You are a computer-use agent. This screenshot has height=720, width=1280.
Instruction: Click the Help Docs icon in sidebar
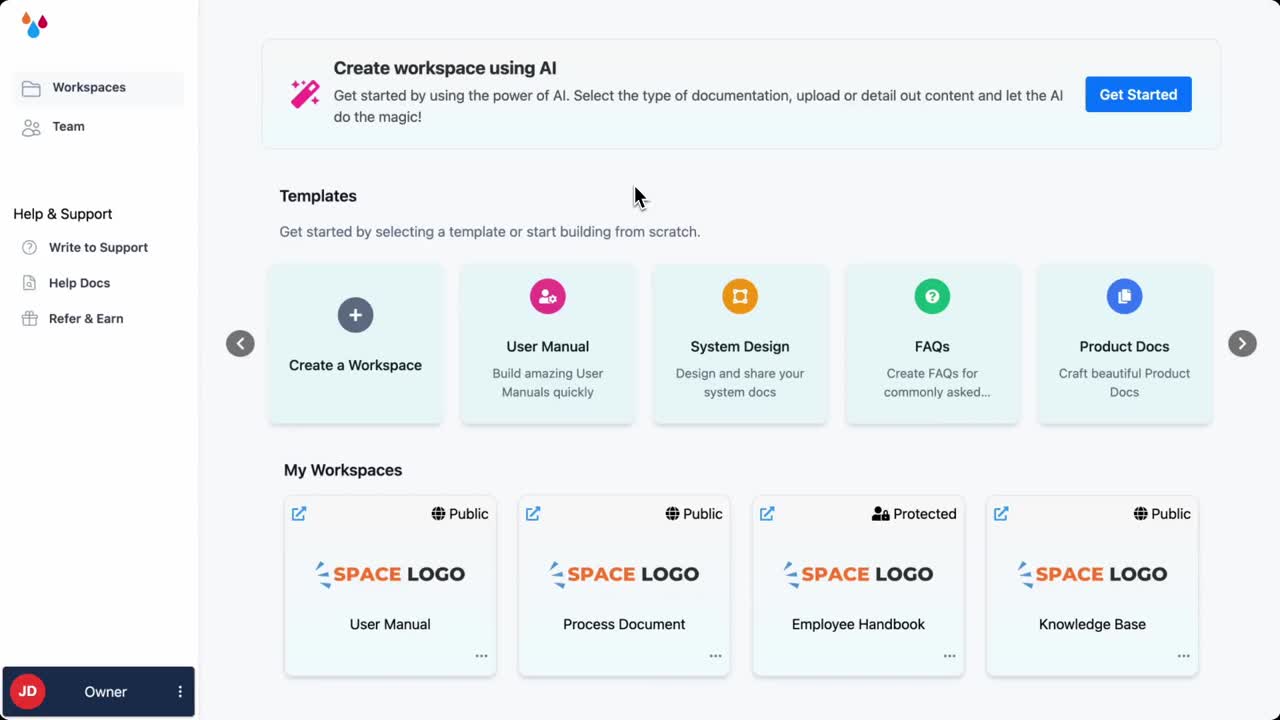(31, 283)
